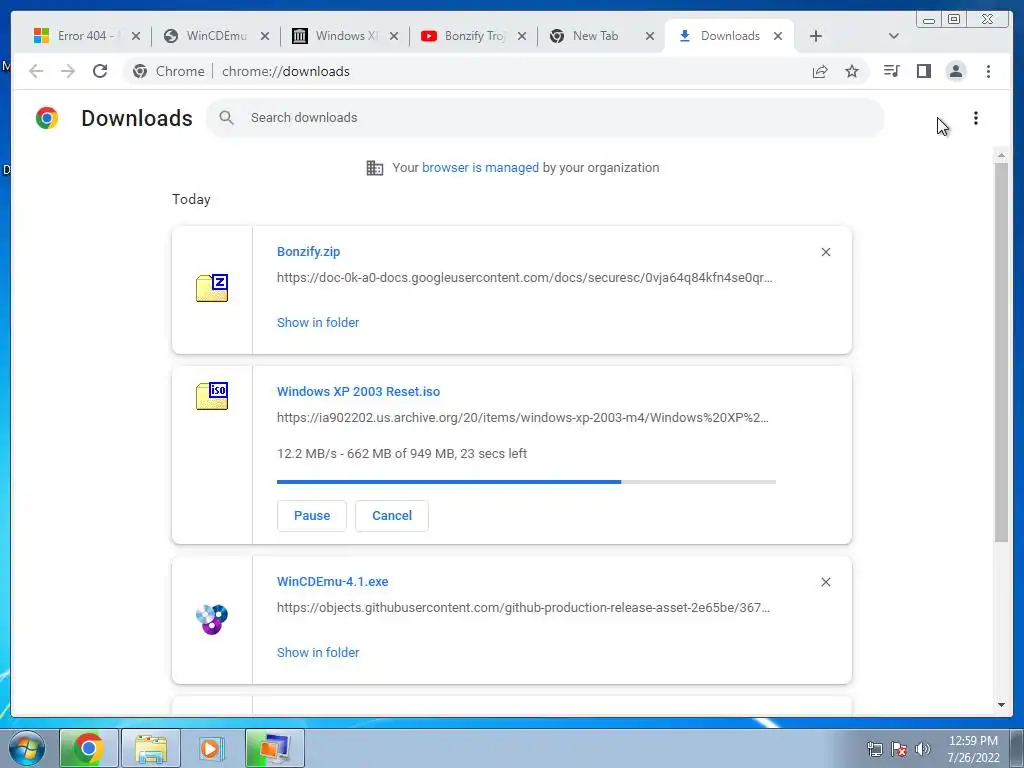Open the Chrome profile avatar
Image resolution: width=1024 pixels, height=768 pixels.
955,71
